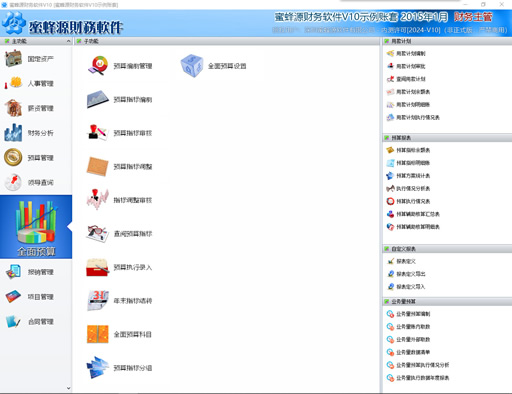Expand sidebar list with bottom down arrow
The height and width of the screenshot is (394, 512).
68,388
